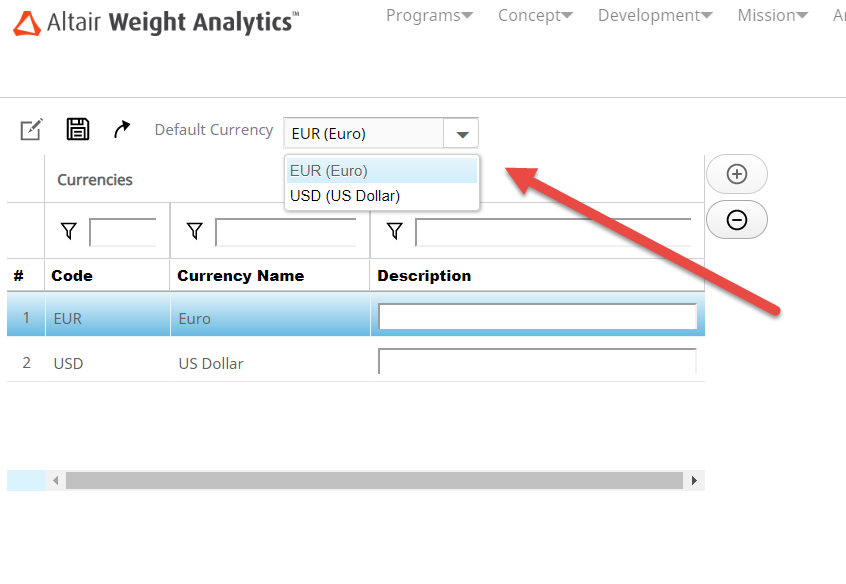Click the Code filter text box
846x584 pixels.
tap(123, 232)
